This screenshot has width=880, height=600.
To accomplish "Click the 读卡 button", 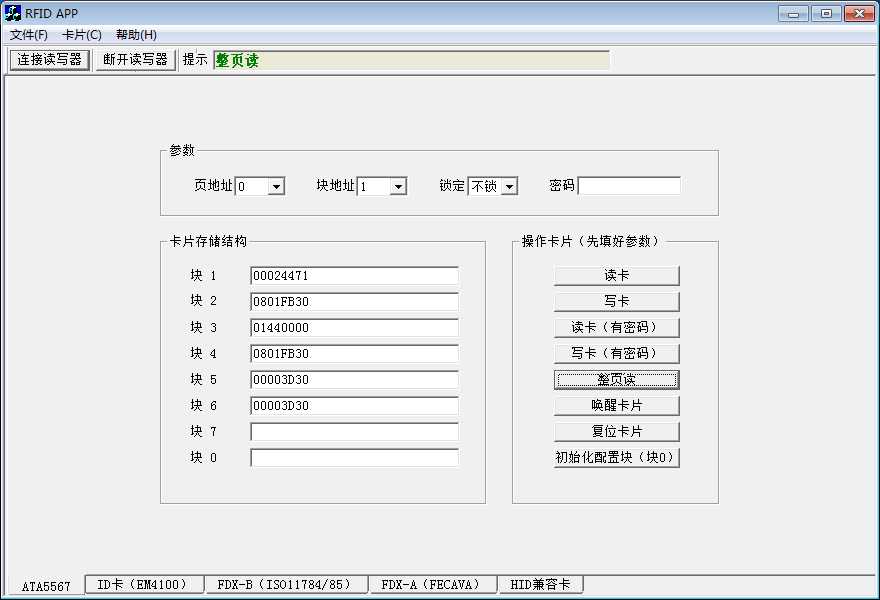I will click(x=617, y=276).
